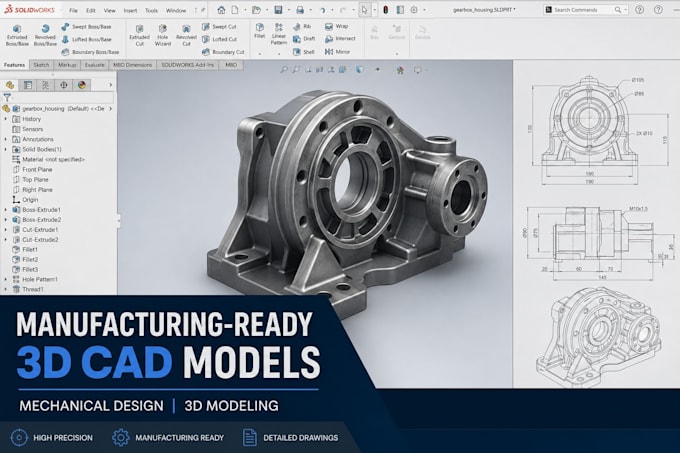Open the Linear Pattern dropdown arrow
This screenshot has height=453, width=680.
coord(279,54)
